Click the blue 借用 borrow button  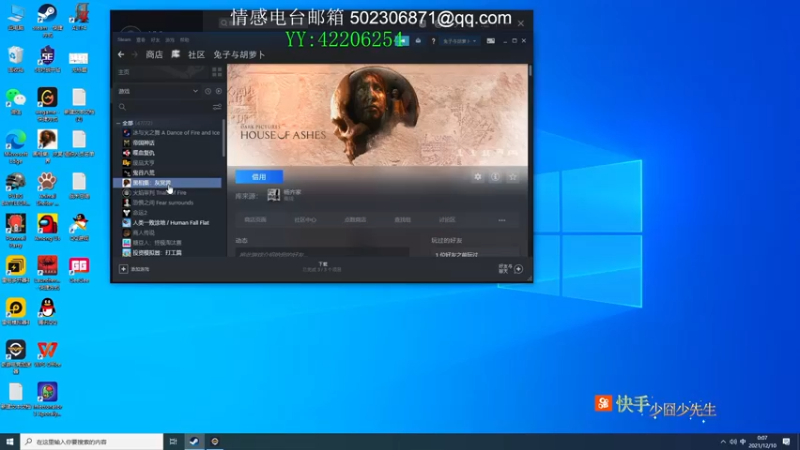[x=259, y=177]
